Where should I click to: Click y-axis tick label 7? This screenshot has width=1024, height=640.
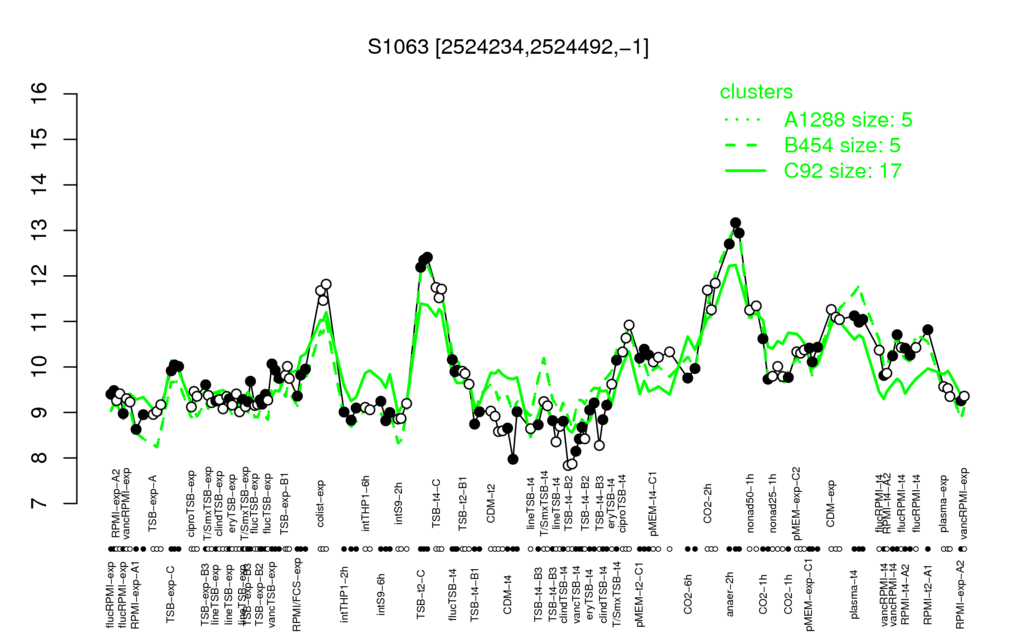(x=40, y=504)
